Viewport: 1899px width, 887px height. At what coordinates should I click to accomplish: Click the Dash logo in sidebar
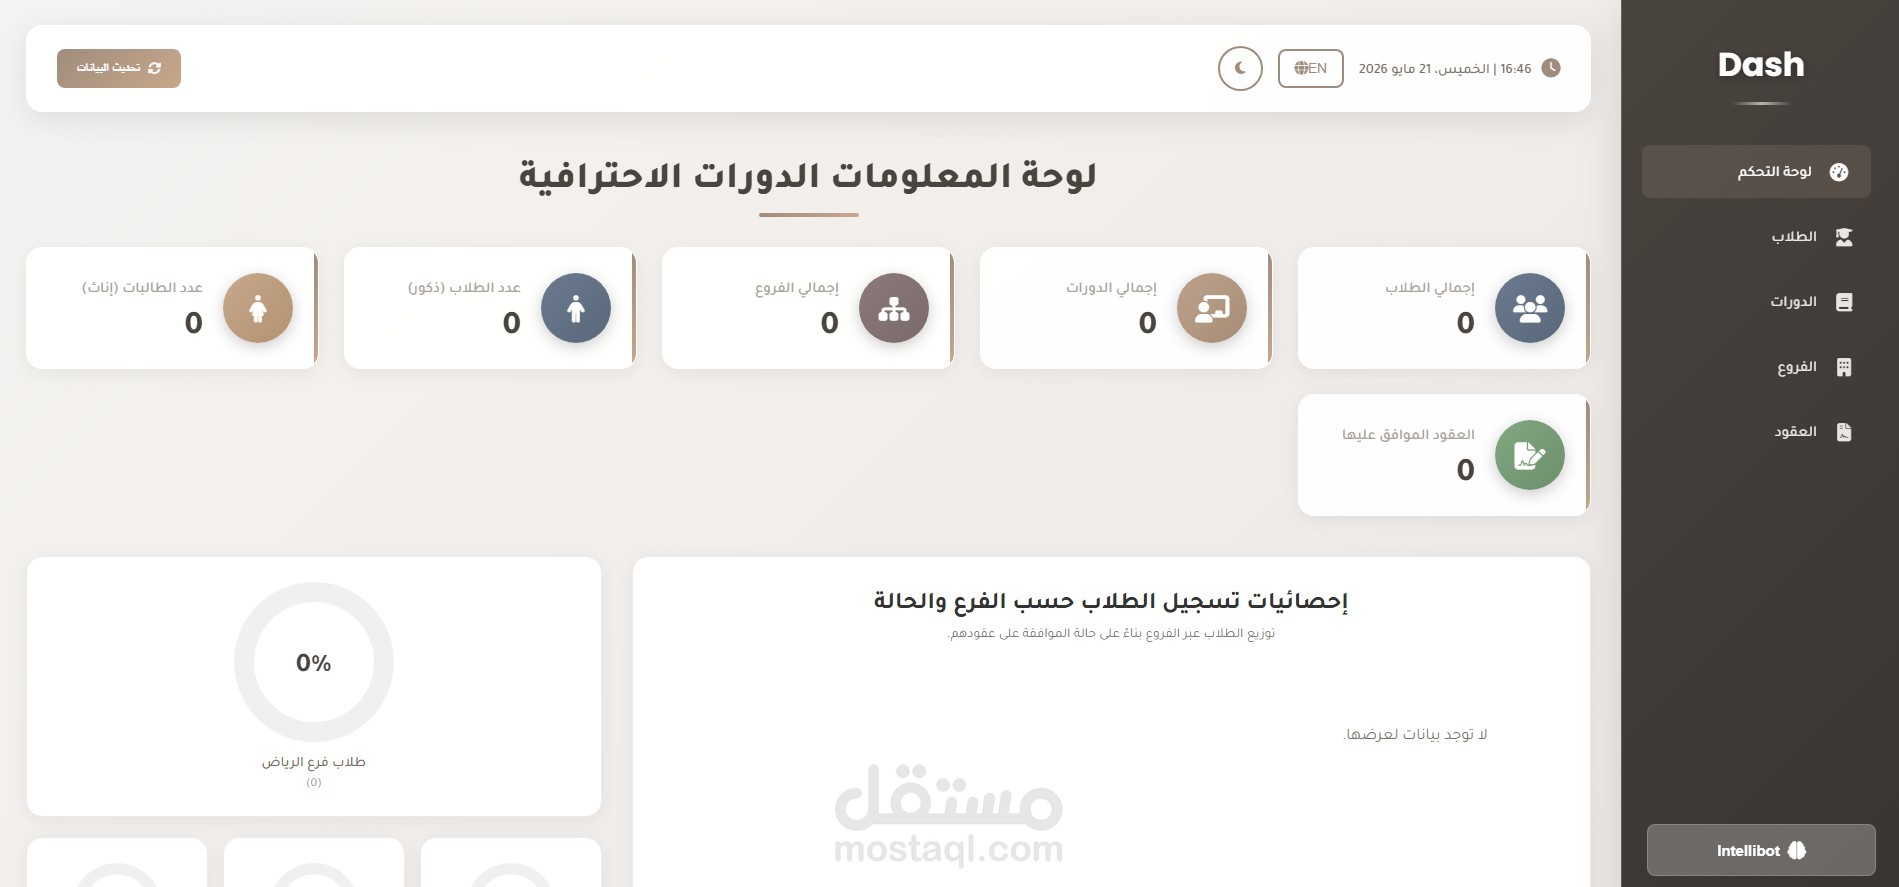(x=1761, y=65)
